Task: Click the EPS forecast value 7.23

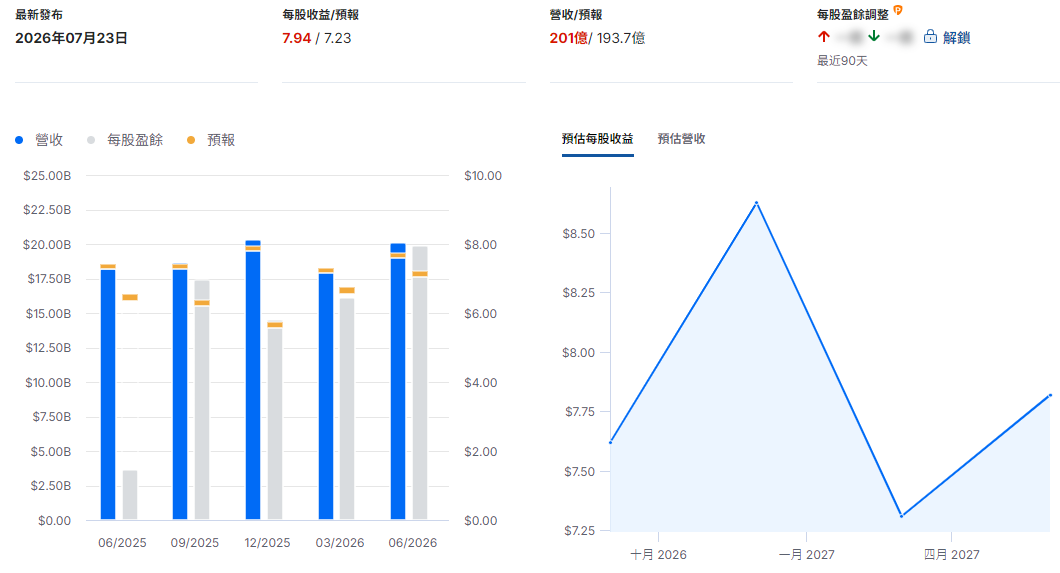Action: 337,38
